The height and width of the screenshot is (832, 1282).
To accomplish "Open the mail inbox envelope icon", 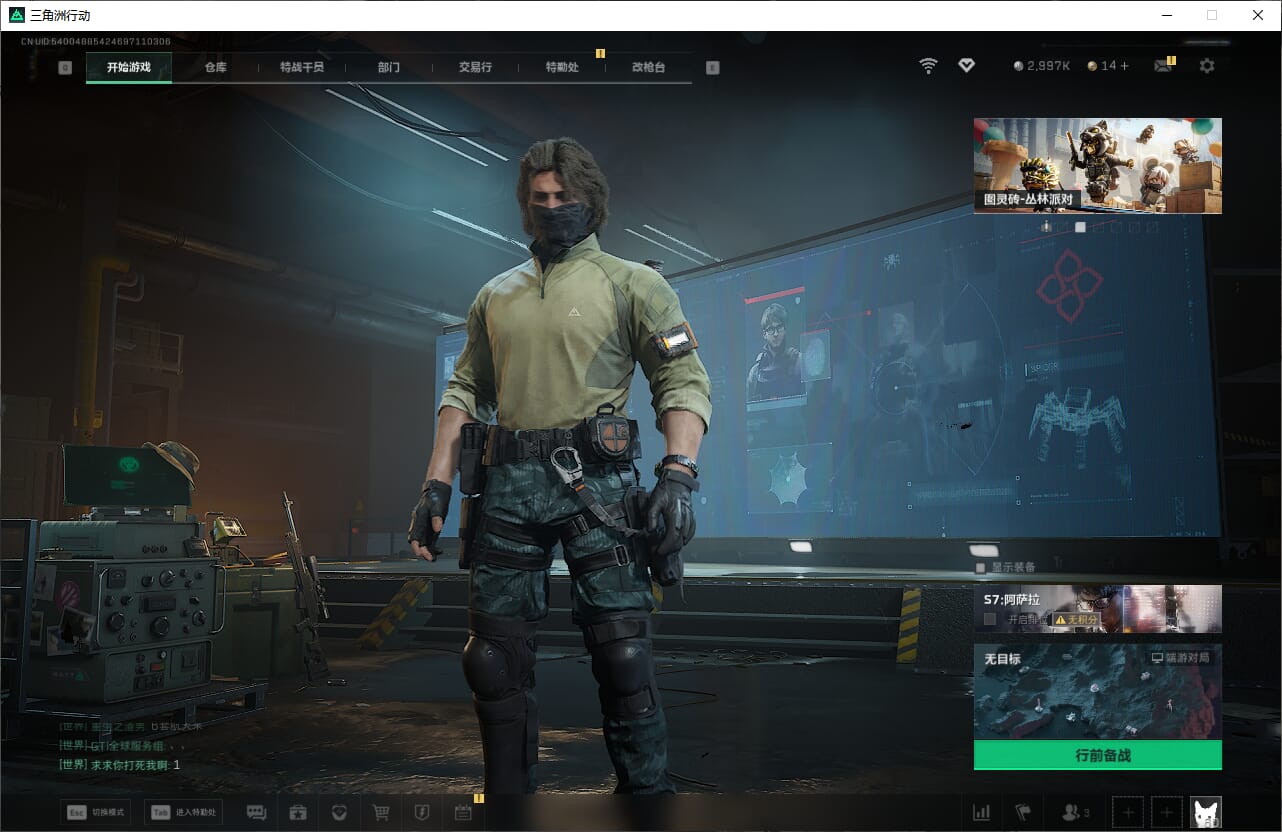I will click(x=1162, y=66).
